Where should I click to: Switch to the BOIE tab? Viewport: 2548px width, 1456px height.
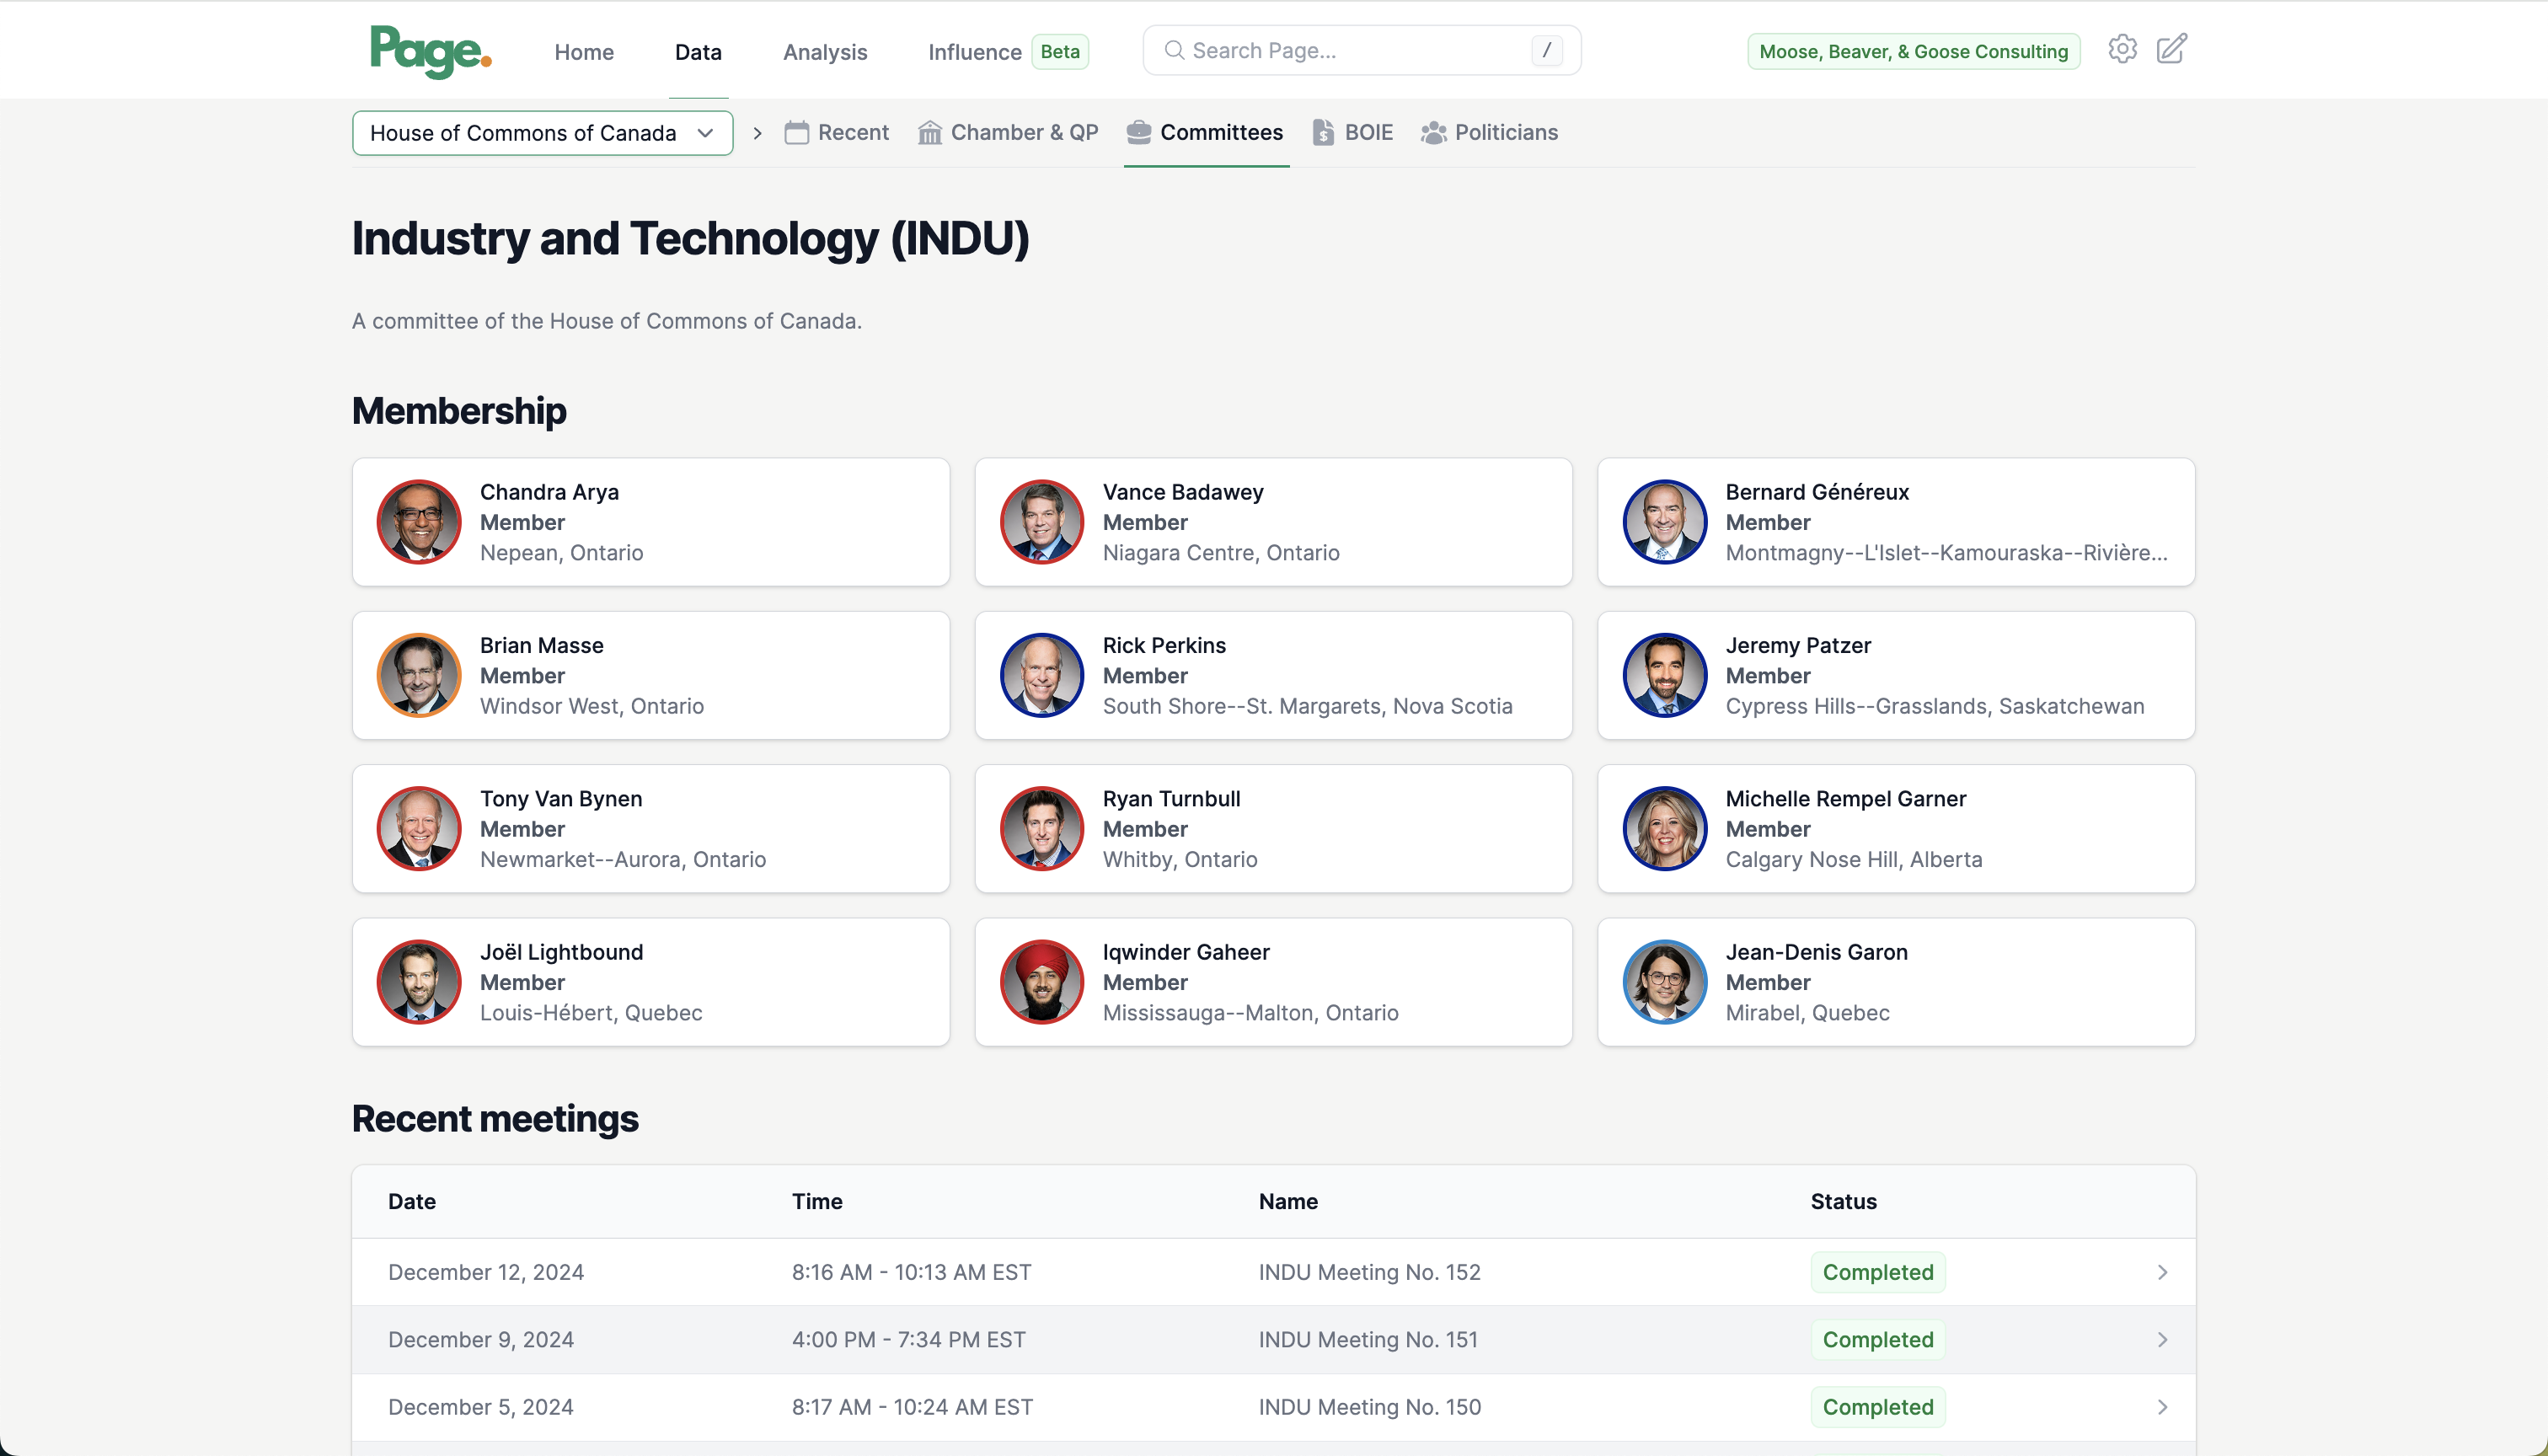[1352, 132]
